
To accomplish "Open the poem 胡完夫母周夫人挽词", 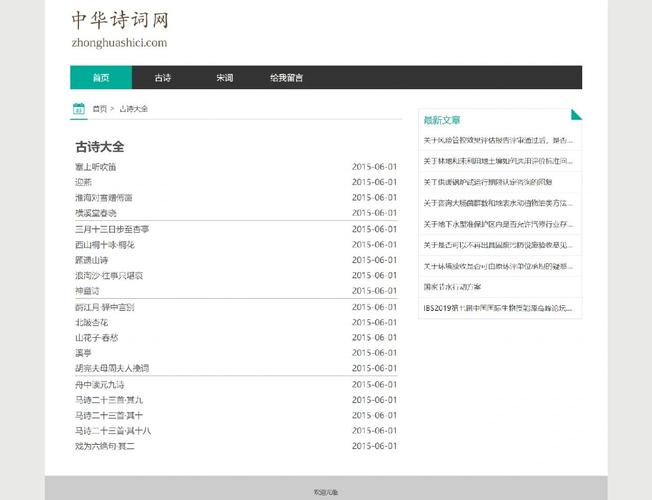I will coord(112,368).
